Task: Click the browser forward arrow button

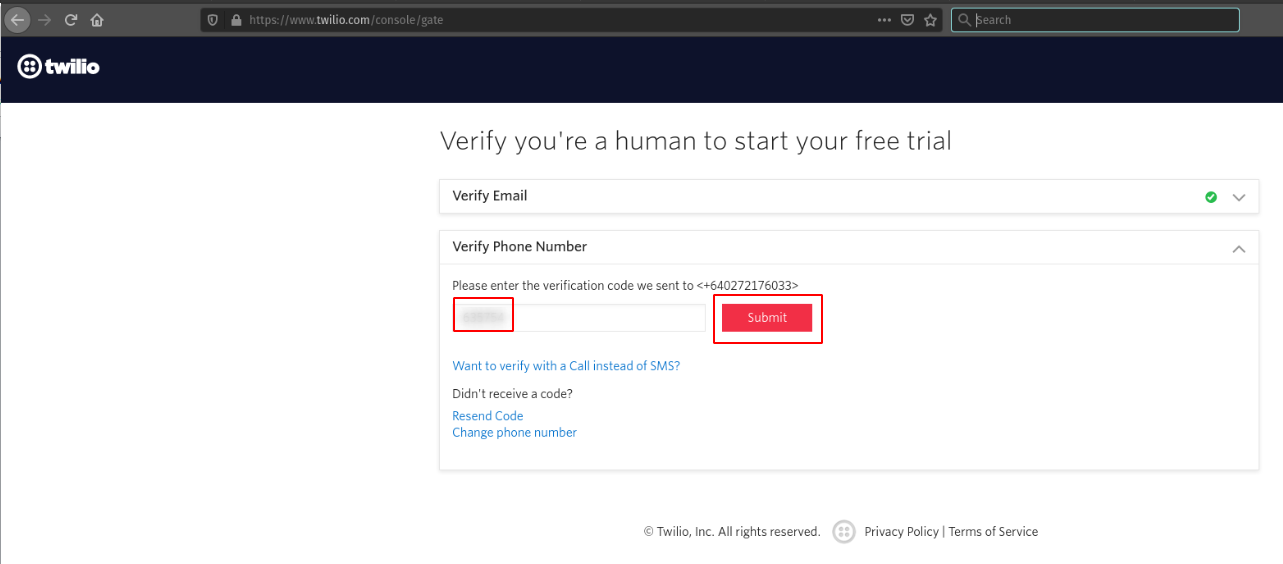Action: pos(45,20)
